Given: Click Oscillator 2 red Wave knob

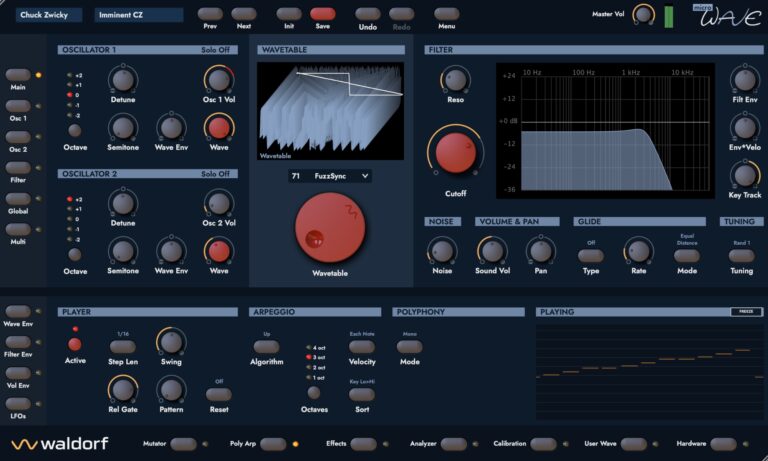Looking at the screenshot, I should click(219, 251).
